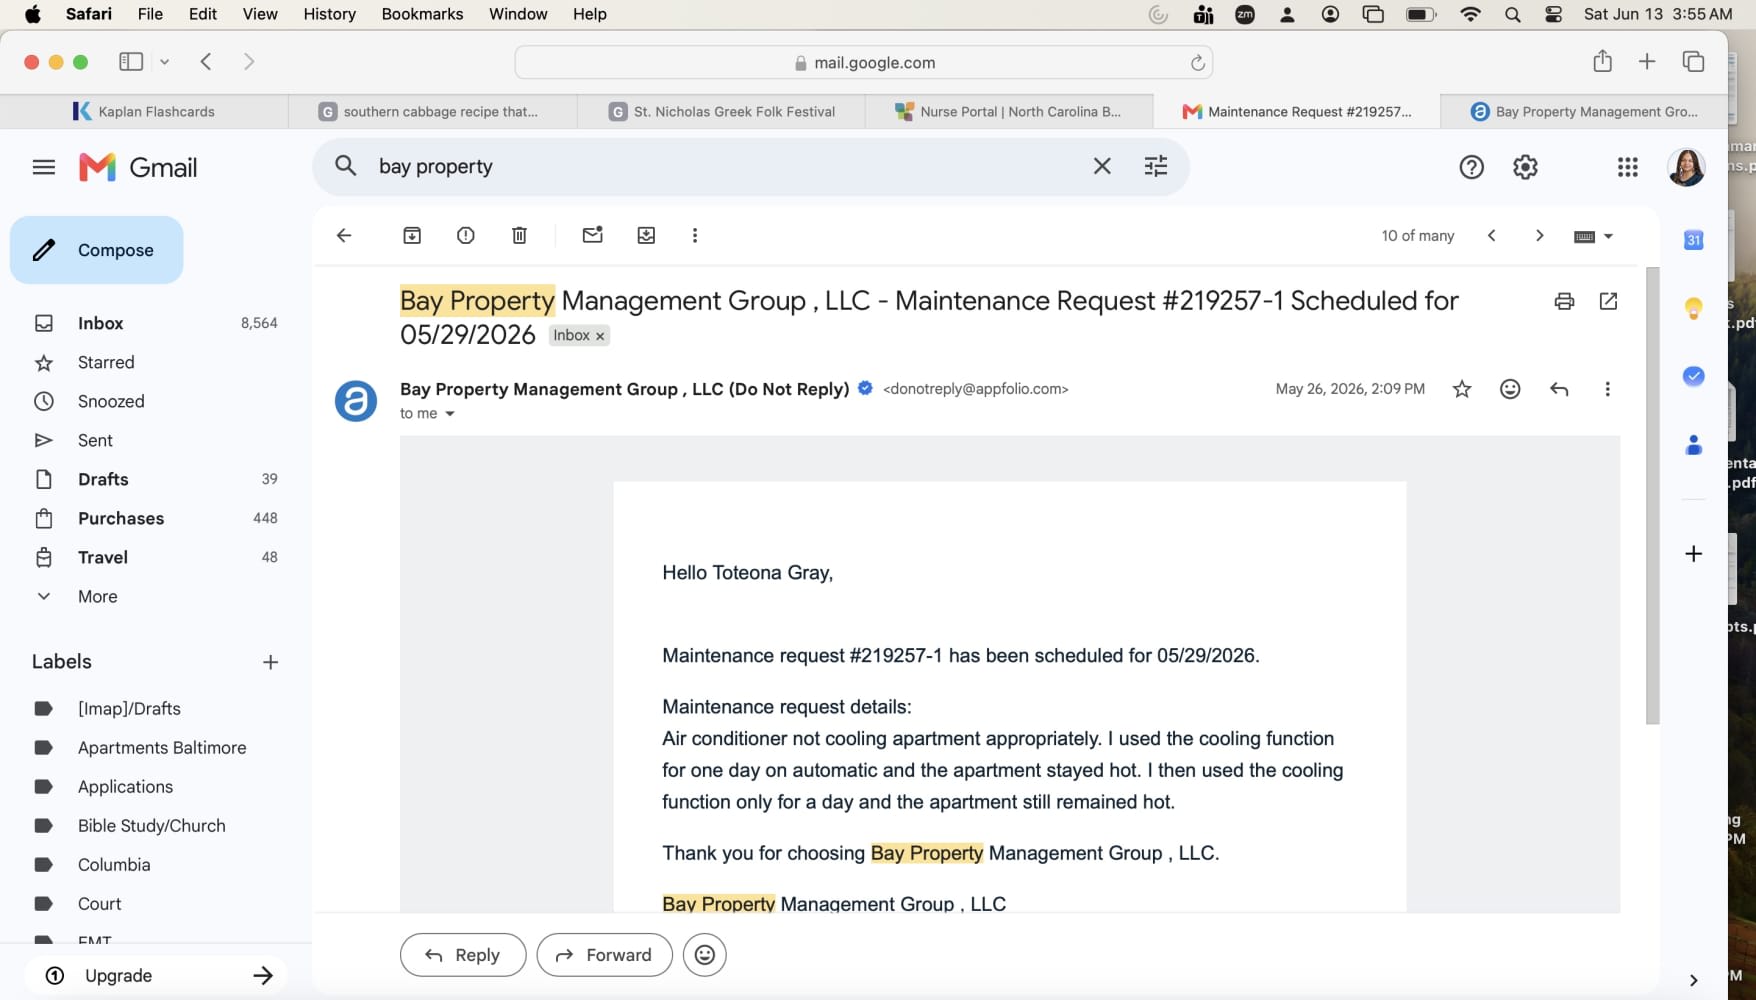Archive this email using toolbar icon

[x=412, y=236]
